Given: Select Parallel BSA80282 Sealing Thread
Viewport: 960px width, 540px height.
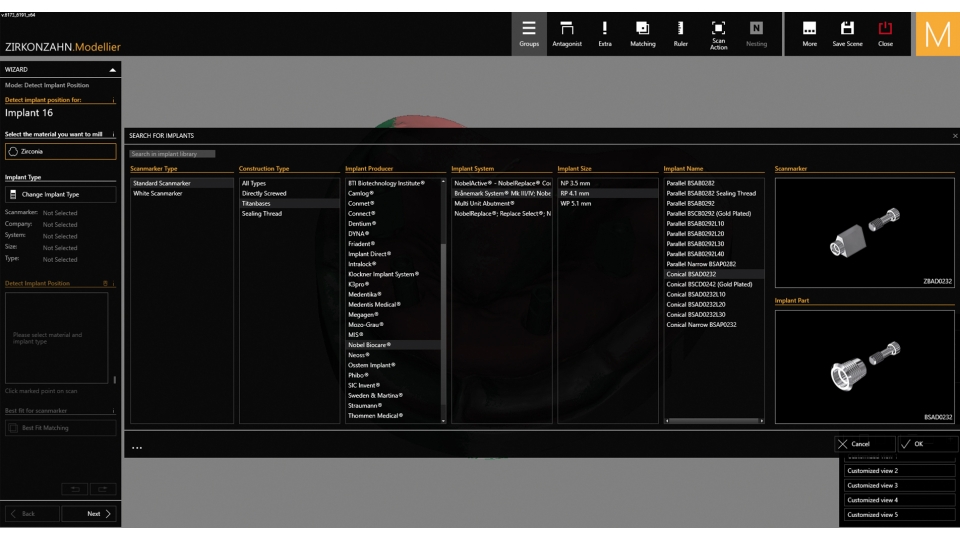Looking at the screenshot, I should (714, 193).
